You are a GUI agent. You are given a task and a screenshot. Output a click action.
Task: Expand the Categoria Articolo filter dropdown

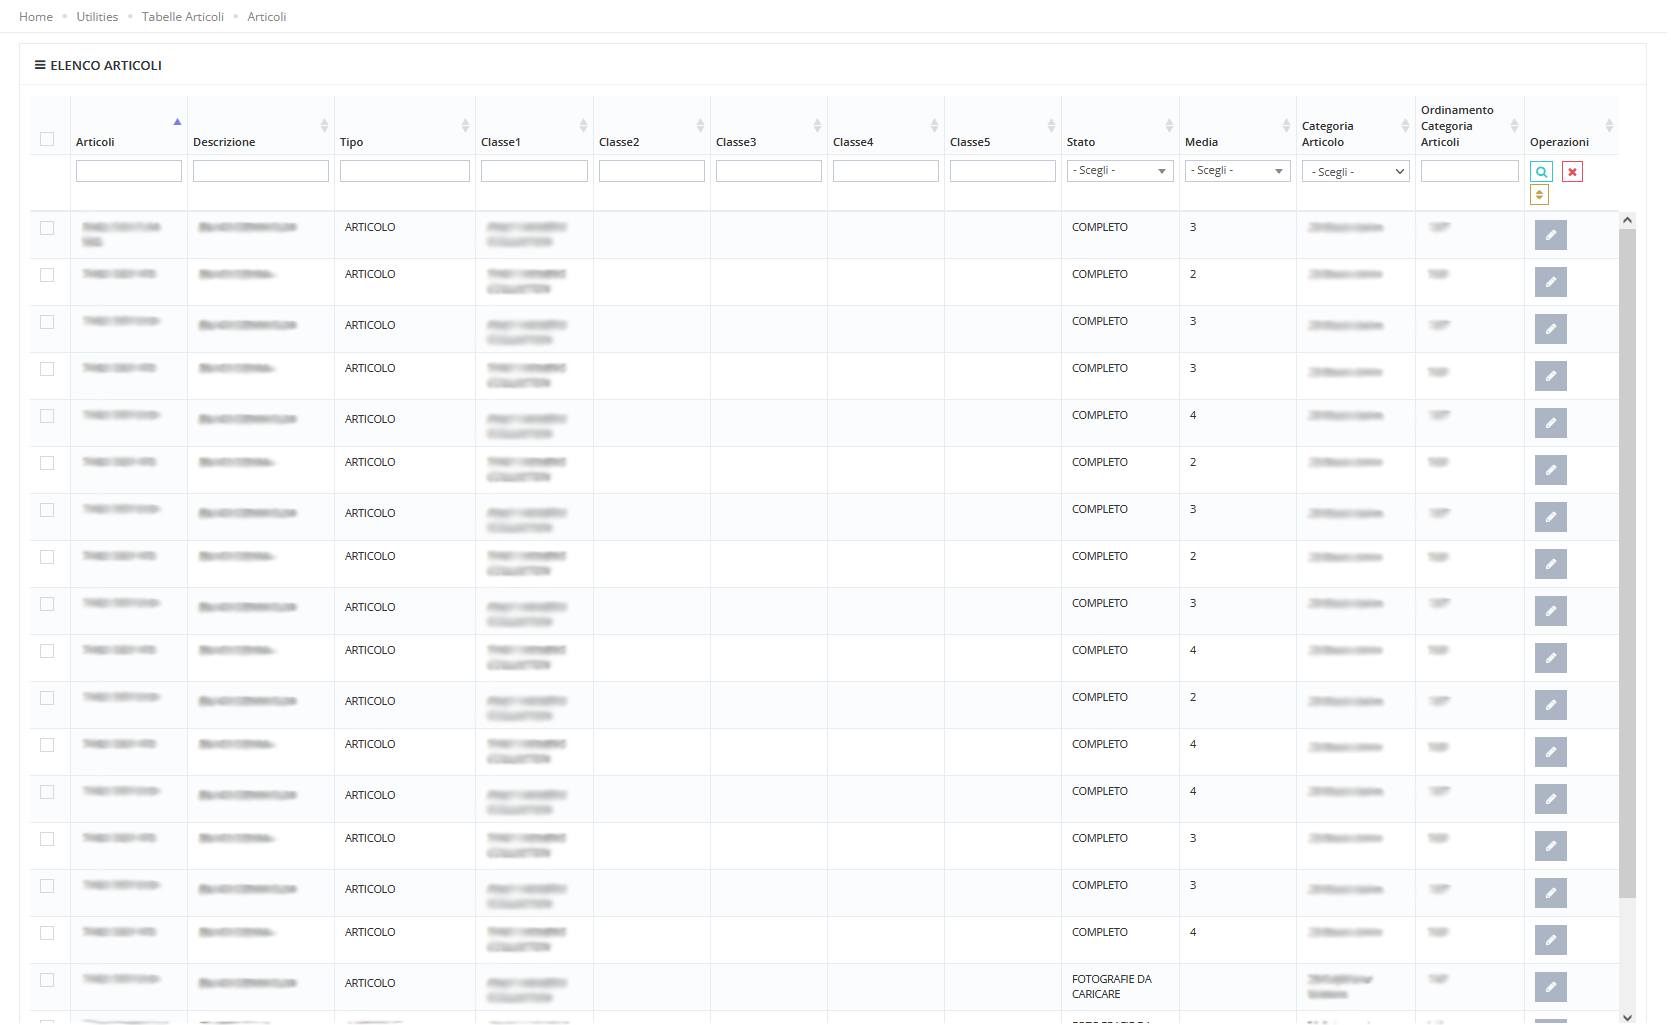[1355, 172]
